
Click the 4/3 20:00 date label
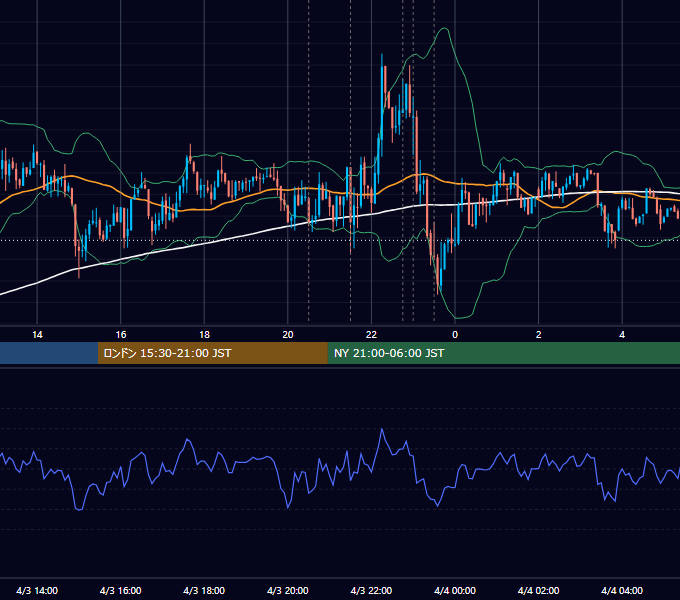pos(288,590)
